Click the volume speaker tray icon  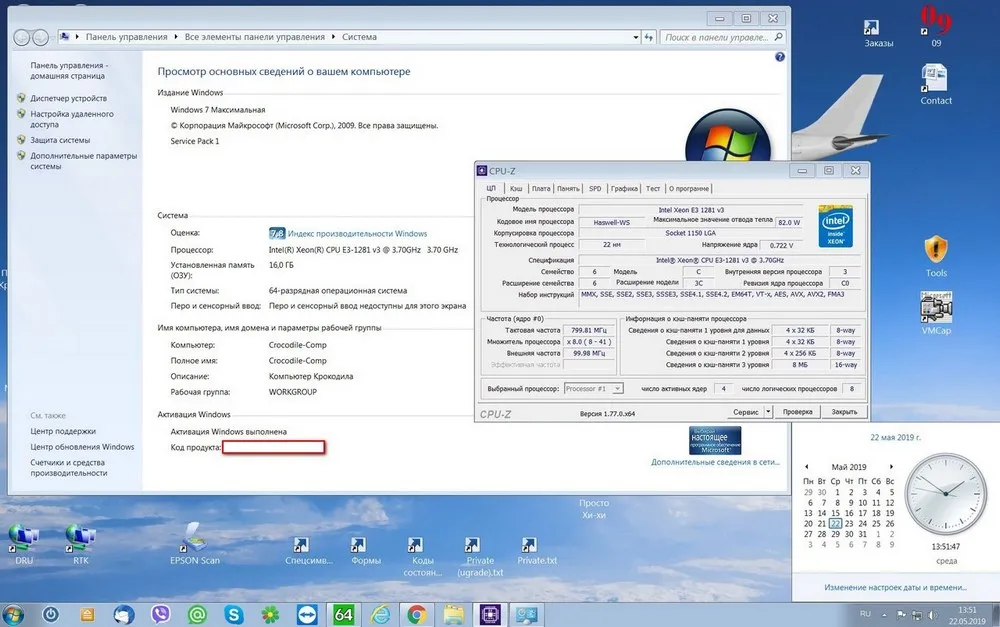[x=932, y=615]
